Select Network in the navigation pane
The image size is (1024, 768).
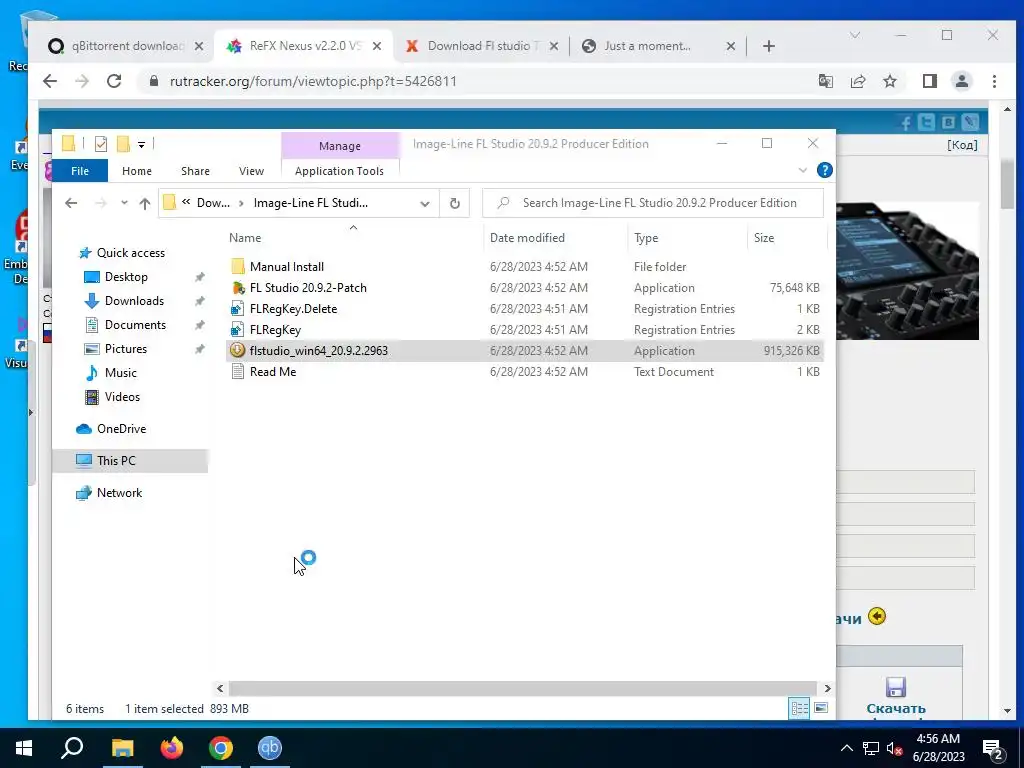pos(120,492)
